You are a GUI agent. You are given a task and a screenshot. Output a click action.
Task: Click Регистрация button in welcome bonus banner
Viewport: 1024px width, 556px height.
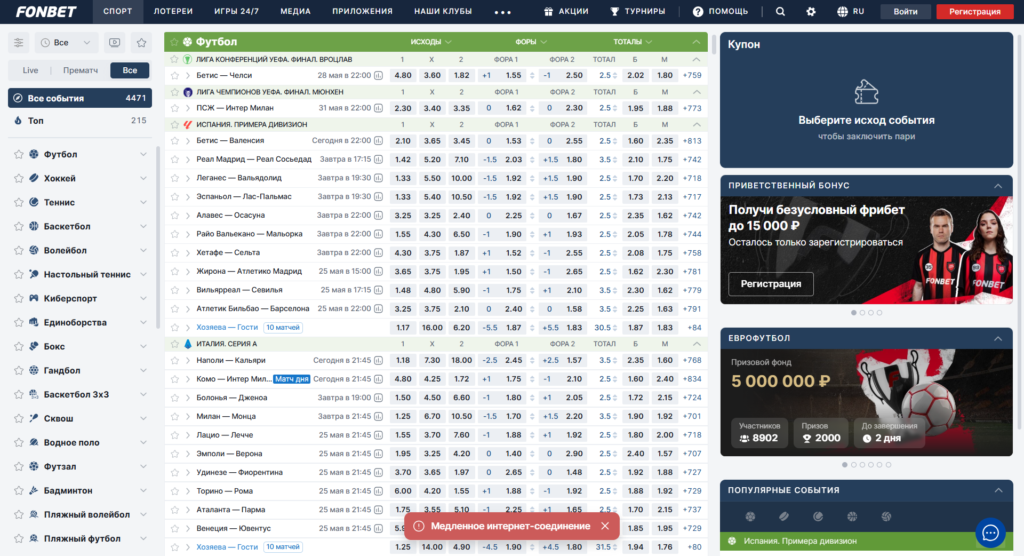pos(771,284)
